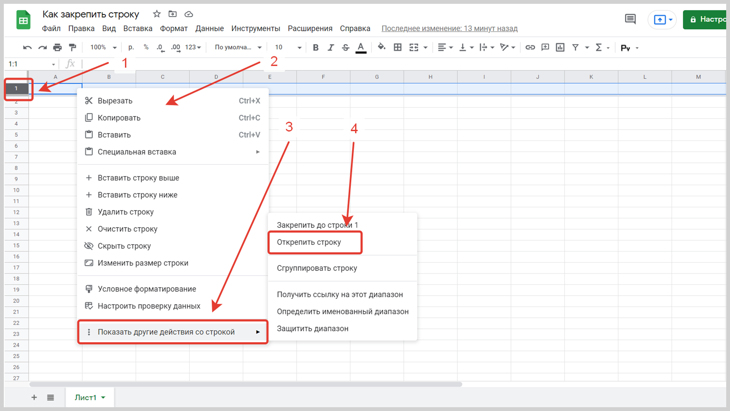Open the Правка menu
Screen dimensions: 730x411
[x=81, y=28]
